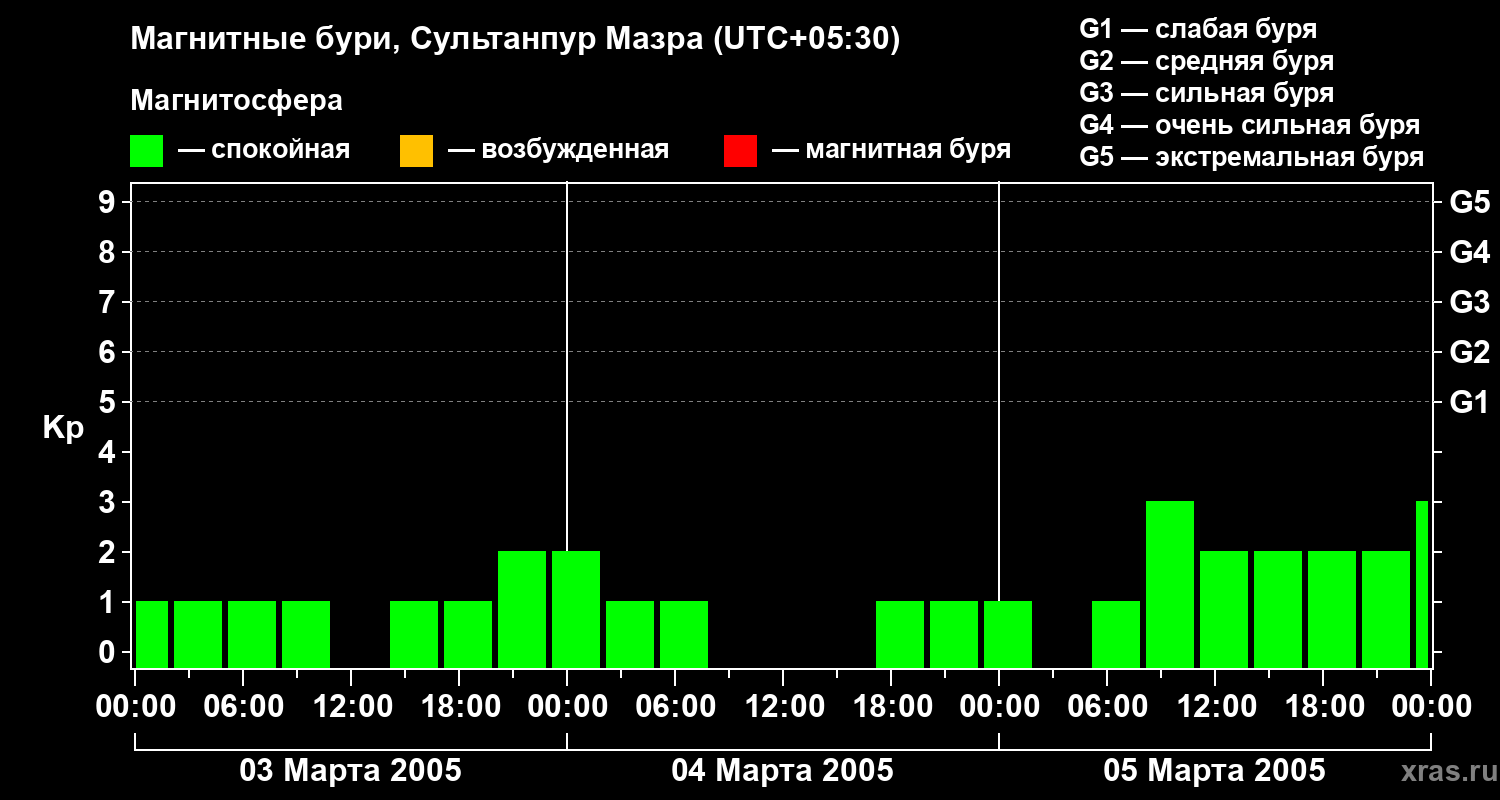Click the G5 label on the right axis

pyautogui.click(x=1469, y=202)
